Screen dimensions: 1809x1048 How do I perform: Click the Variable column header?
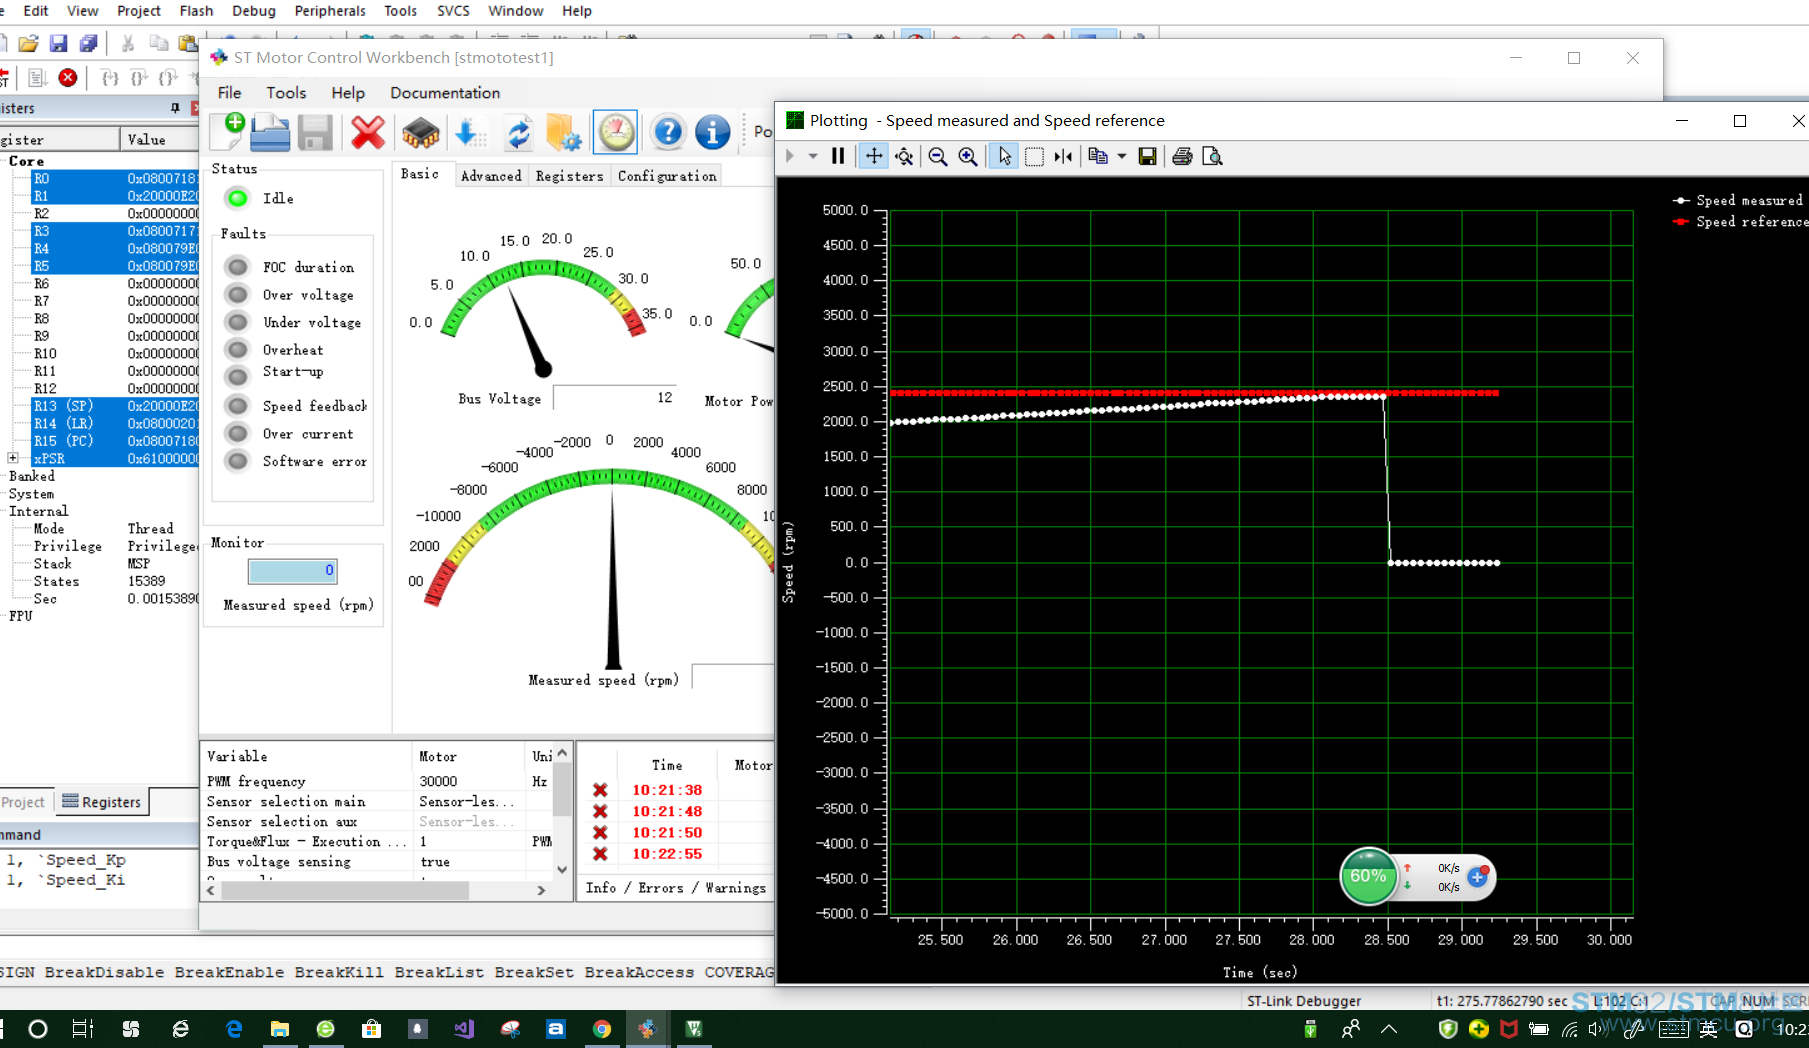pos(307,757)
